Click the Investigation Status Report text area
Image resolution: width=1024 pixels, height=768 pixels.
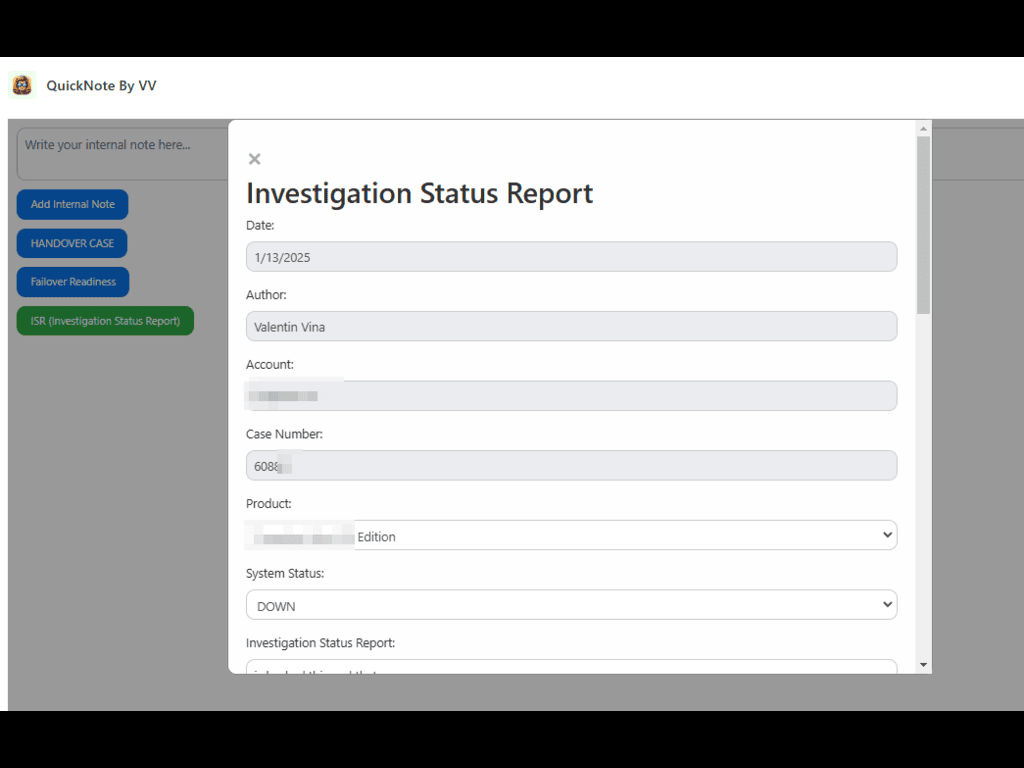(571, 667)
